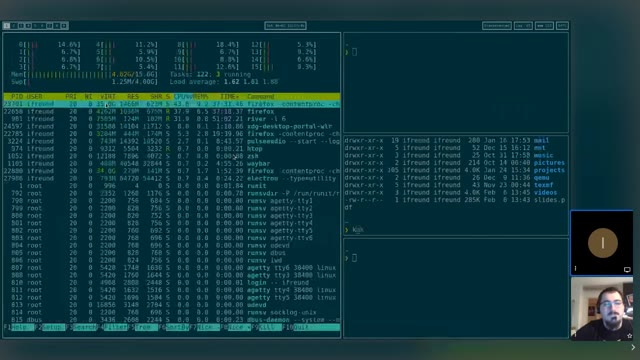
Task: Select the login -- ifreund process row
Action: click(x=171, y=282)
